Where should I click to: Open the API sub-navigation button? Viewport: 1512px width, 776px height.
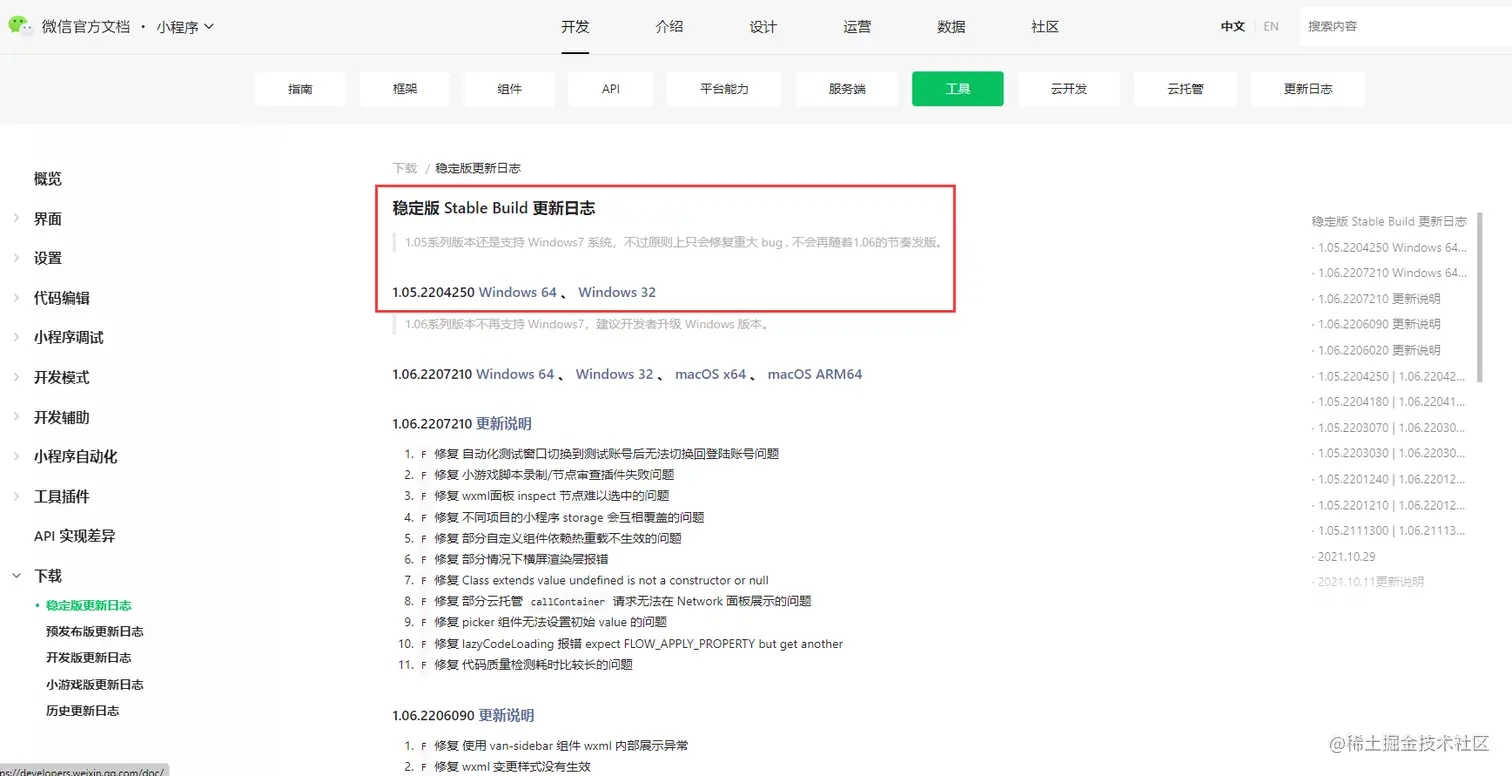point(611,89)
